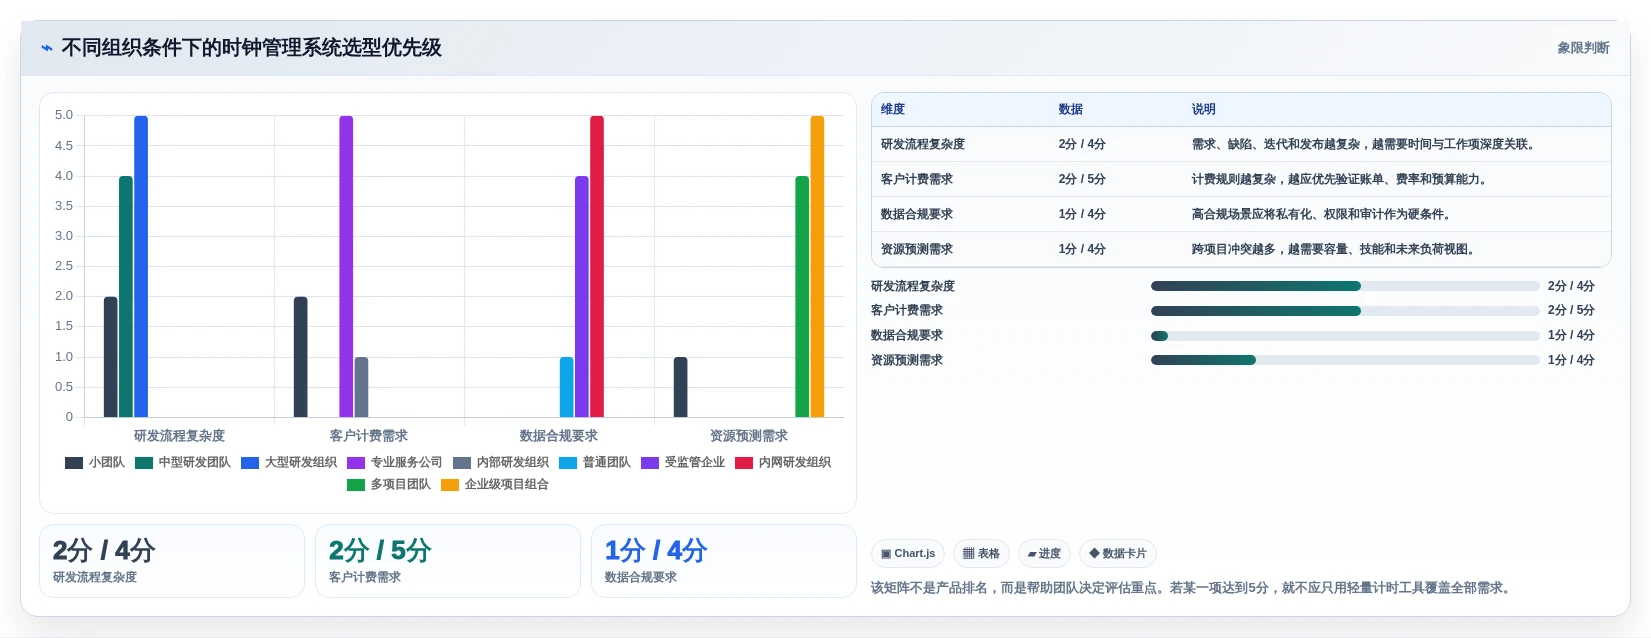
Task: Click the 研发流程复杂度 progress bar
Action: pyautogui.click(x=1345, y=286)
